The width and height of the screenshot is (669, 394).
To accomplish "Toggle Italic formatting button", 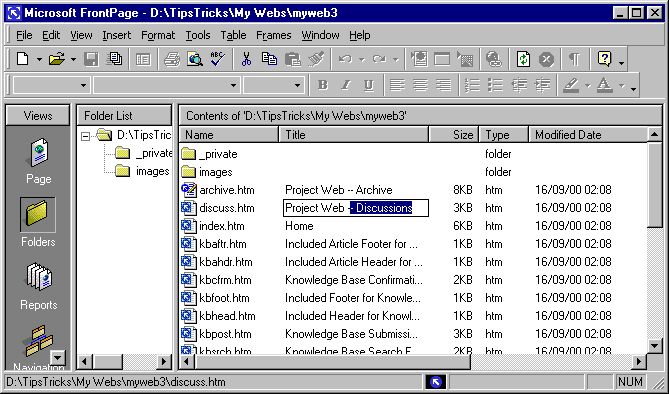I will pos(346,85).
